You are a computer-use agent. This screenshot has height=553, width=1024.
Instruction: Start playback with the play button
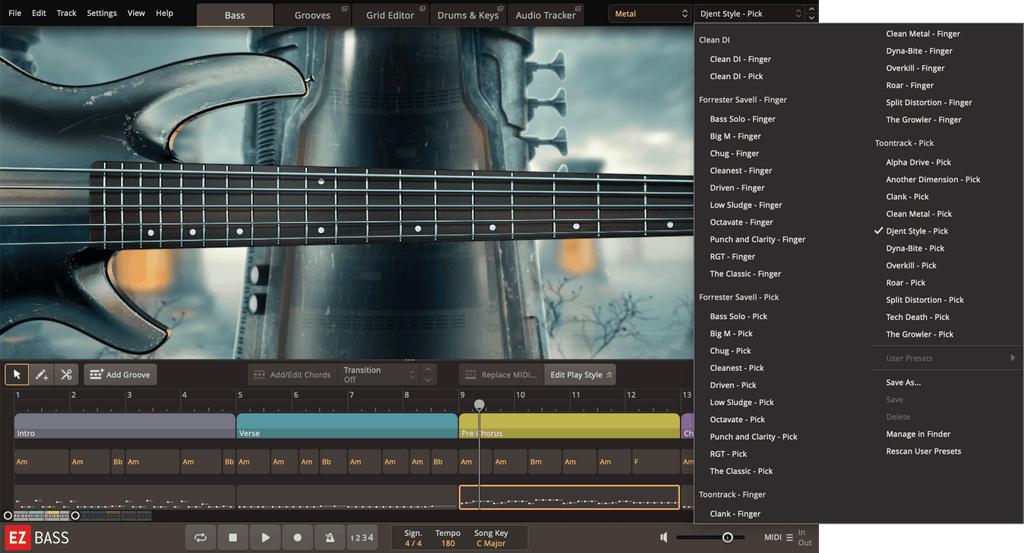[x=265, y=537]
